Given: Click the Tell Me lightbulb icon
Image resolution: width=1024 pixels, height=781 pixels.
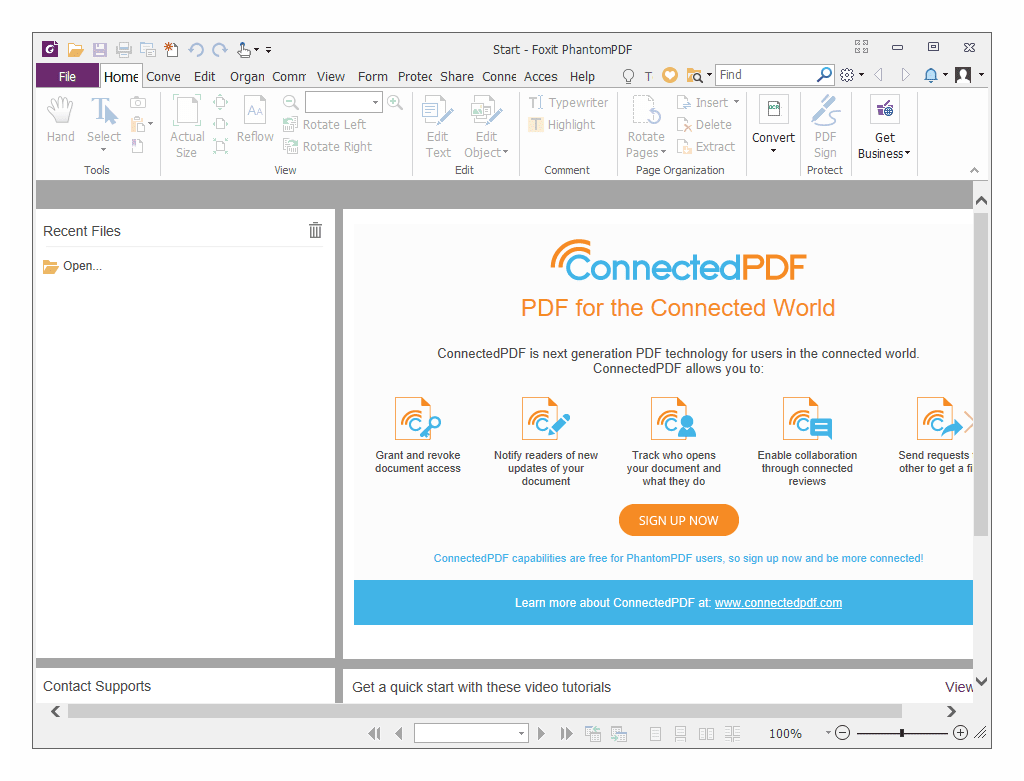Looking at the screenshot, I should [628, 76].
